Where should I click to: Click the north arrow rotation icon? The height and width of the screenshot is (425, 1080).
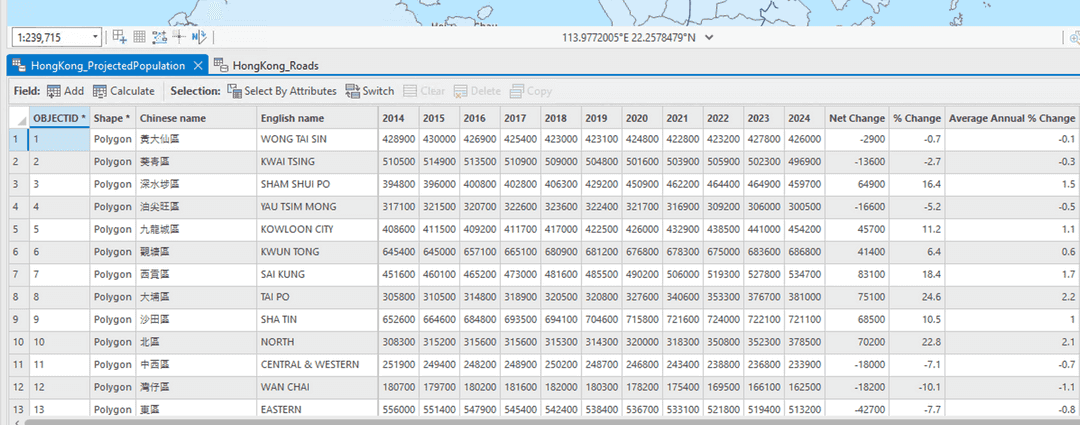point(198,37)
